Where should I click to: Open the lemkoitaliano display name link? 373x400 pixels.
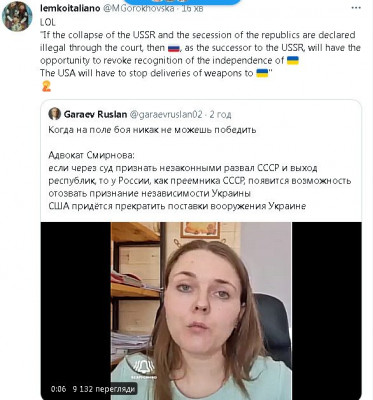[x=70, y=8]
